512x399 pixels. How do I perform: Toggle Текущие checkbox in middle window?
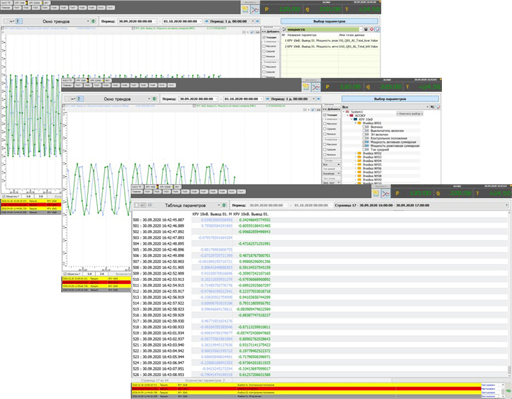325,115
